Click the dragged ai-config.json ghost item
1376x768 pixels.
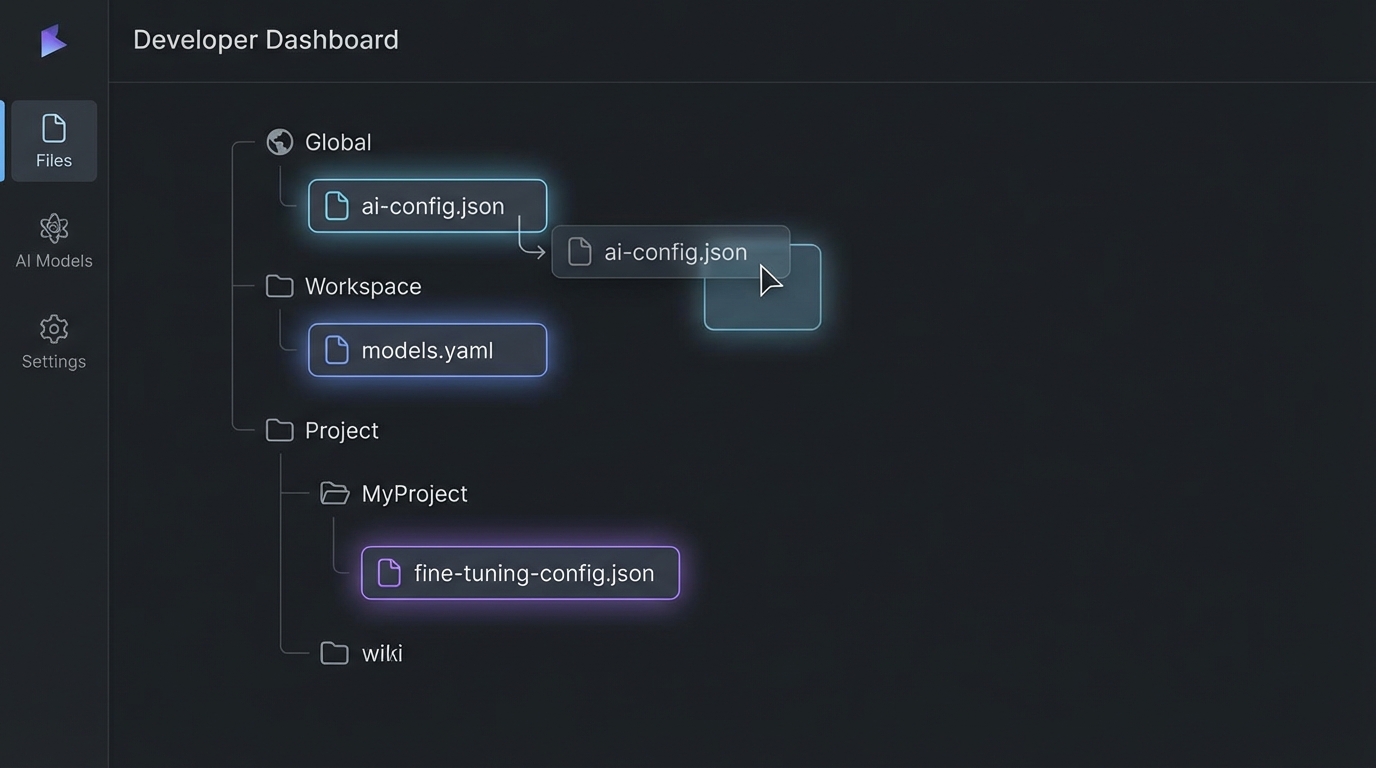click(x=660, y=252)
